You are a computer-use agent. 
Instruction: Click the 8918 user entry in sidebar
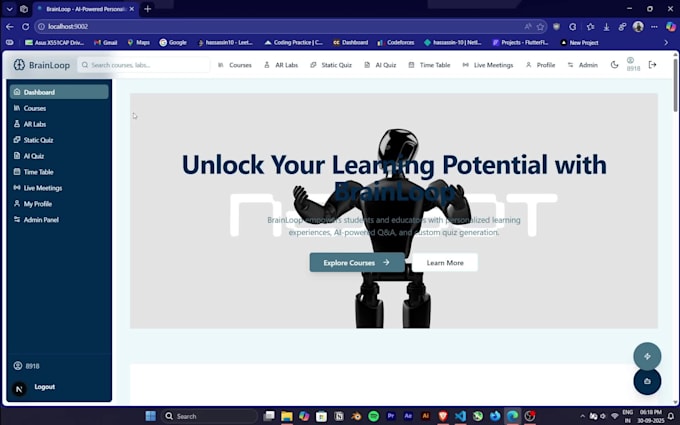[26, 366]
